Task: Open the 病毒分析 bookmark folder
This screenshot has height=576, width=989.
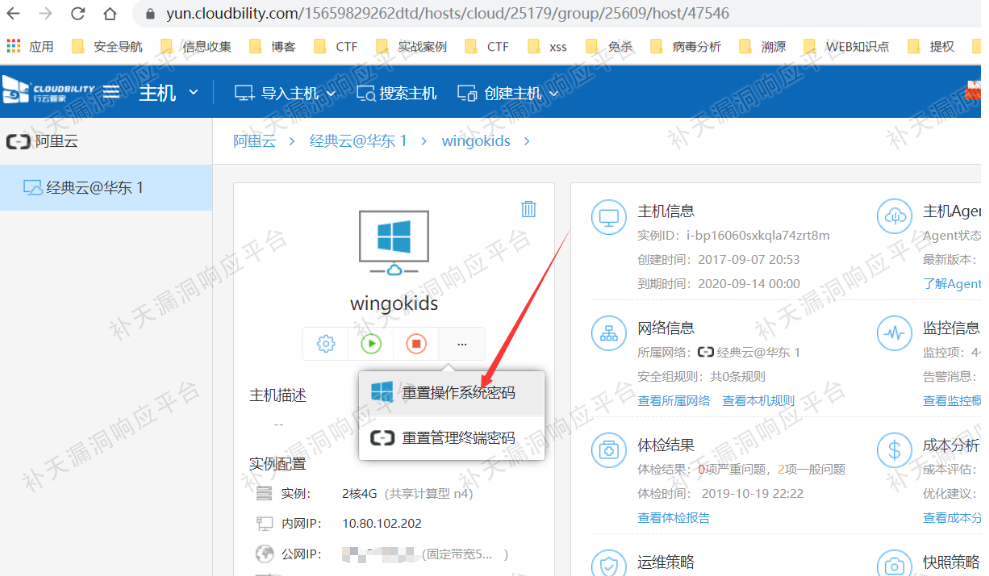Action: coord(686,46)
